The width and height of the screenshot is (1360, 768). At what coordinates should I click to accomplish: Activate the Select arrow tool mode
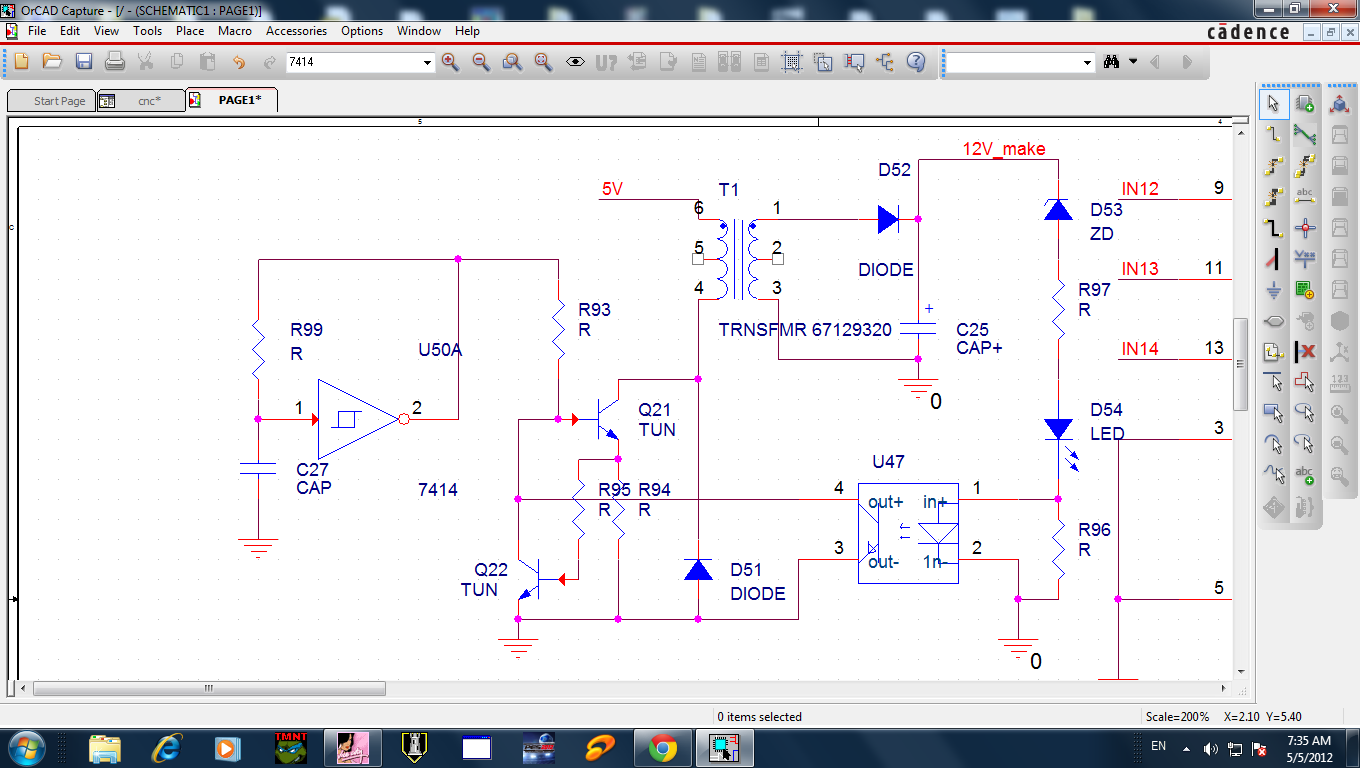[x=1273, y=104]
